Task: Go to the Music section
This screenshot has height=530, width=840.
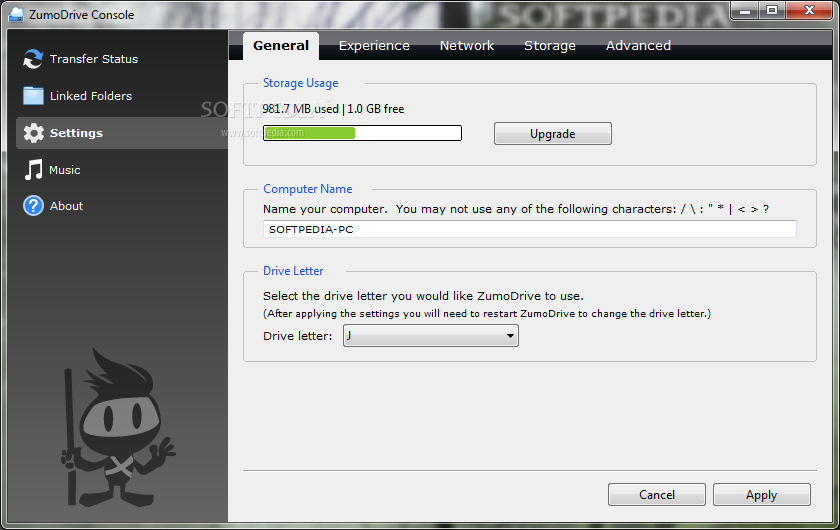Action: point(65,170)
